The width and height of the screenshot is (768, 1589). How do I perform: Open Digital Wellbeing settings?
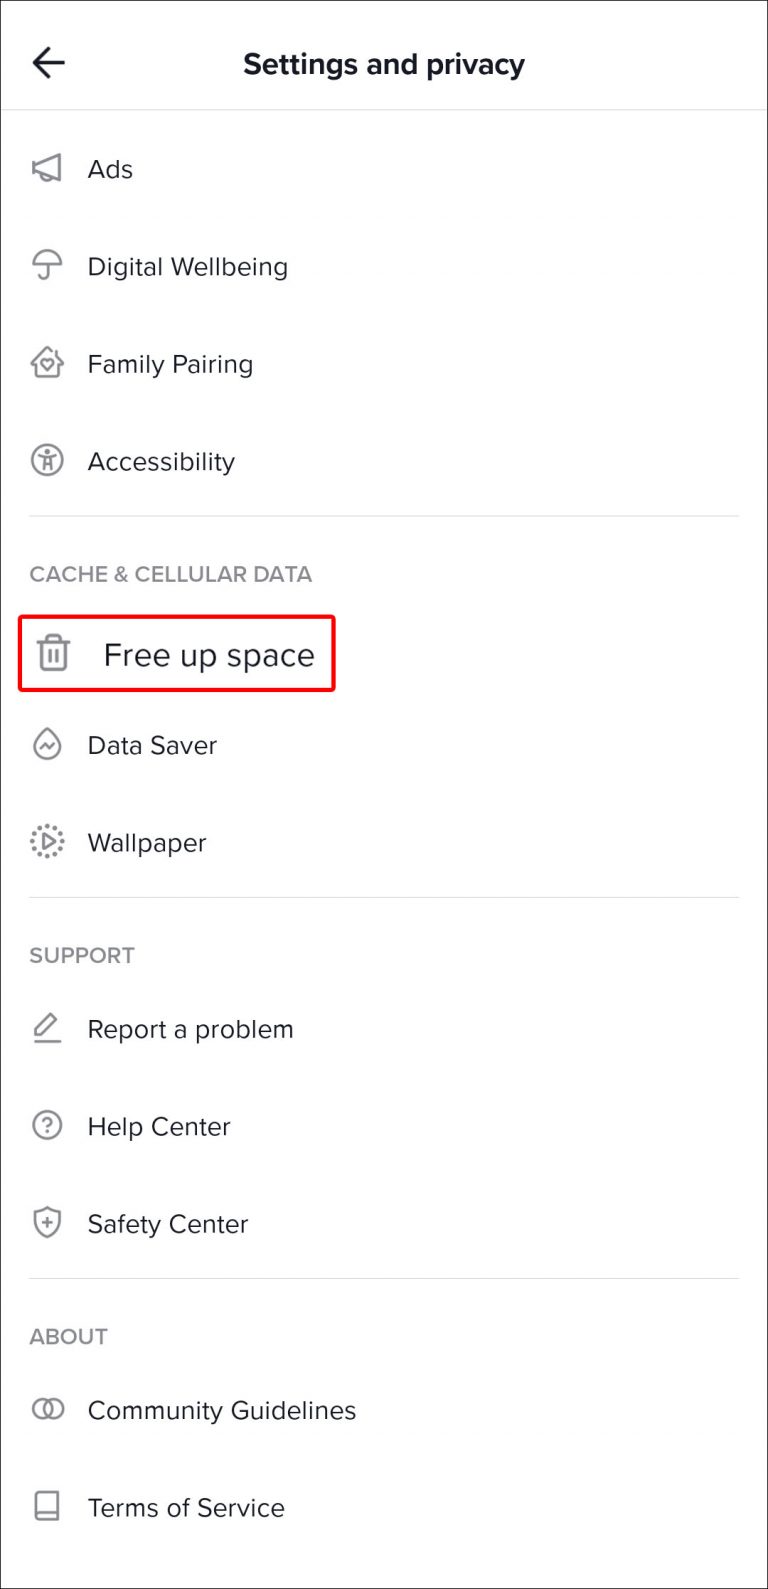(384, 266)
